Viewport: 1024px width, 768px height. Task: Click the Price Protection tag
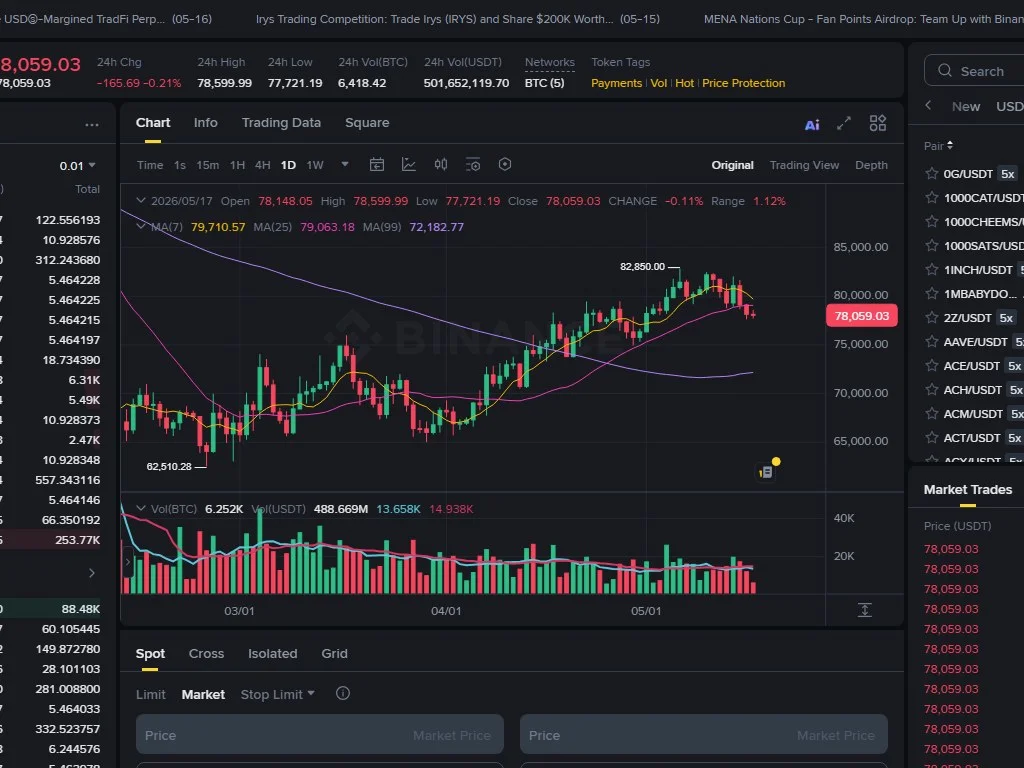[743, 83]
